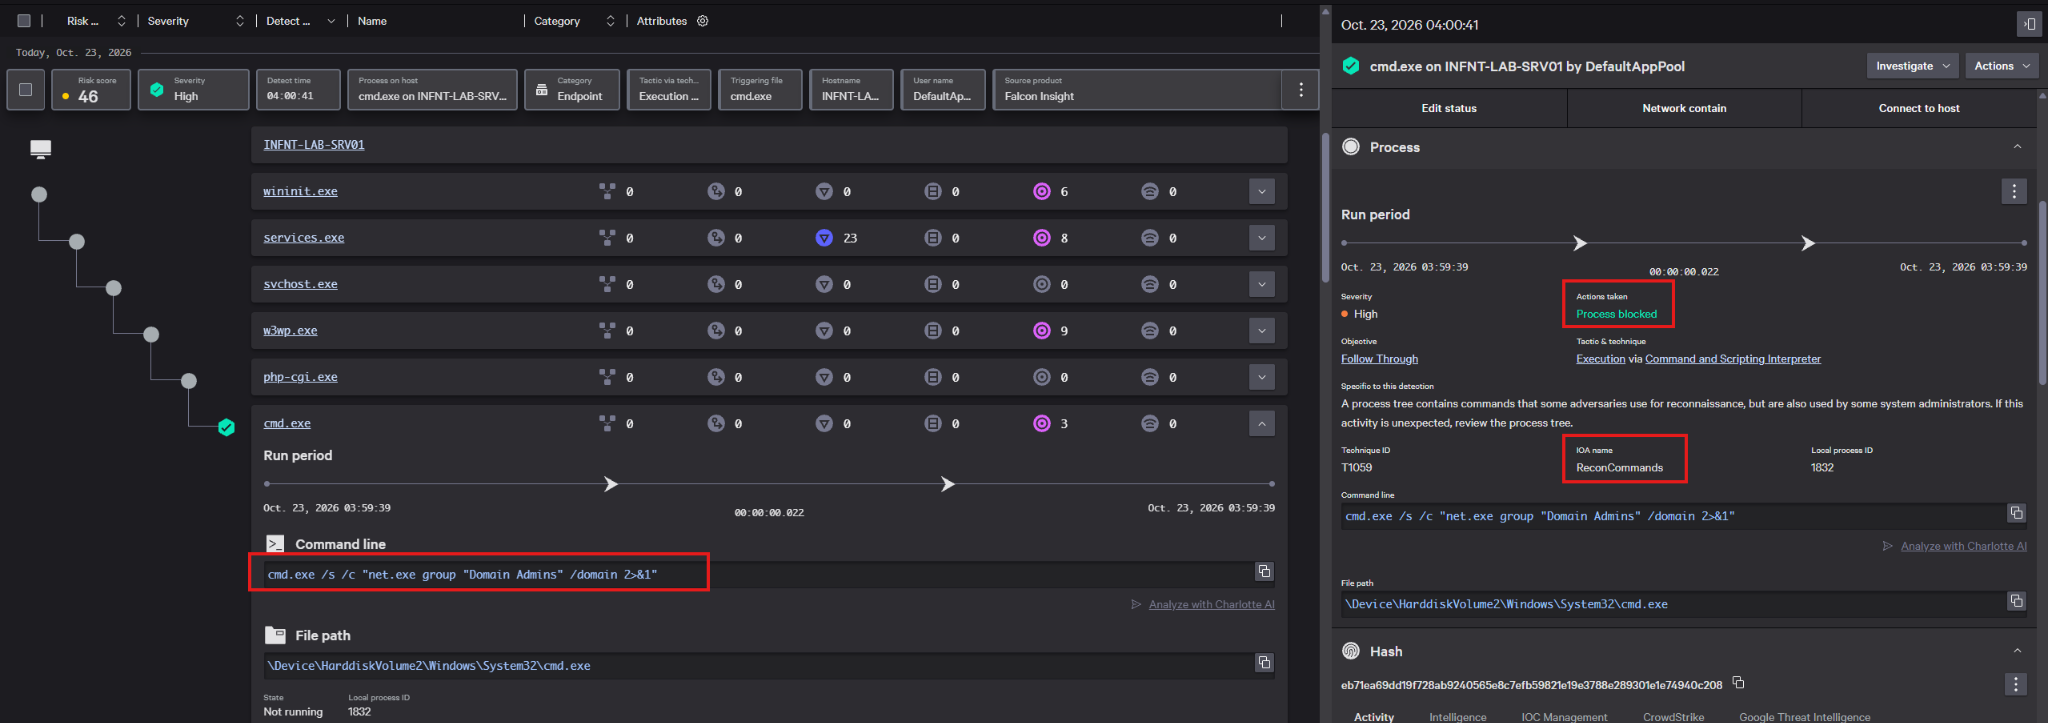Click Network contain

[x=1684, y=108]
